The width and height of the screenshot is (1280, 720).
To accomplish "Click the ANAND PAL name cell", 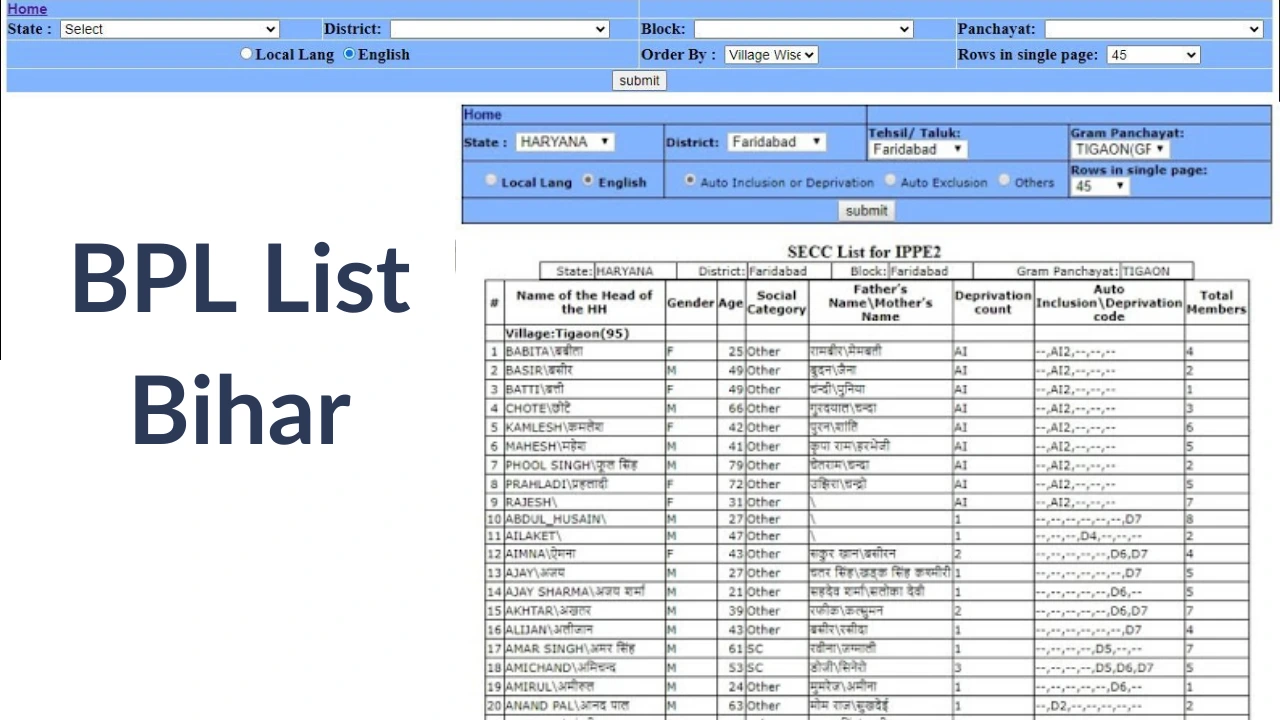I will tap(584, 706).
